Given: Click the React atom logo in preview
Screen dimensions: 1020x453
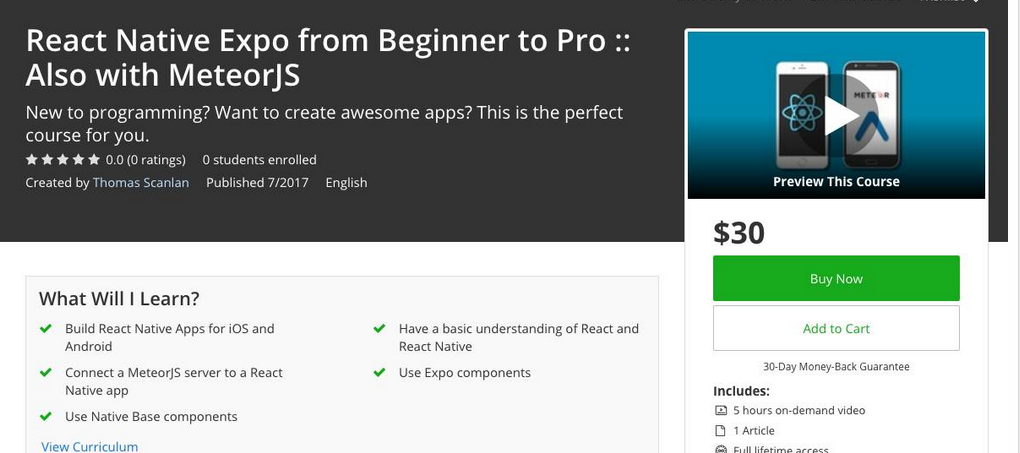Looking at the screenshot, I should tap(801, 115).
